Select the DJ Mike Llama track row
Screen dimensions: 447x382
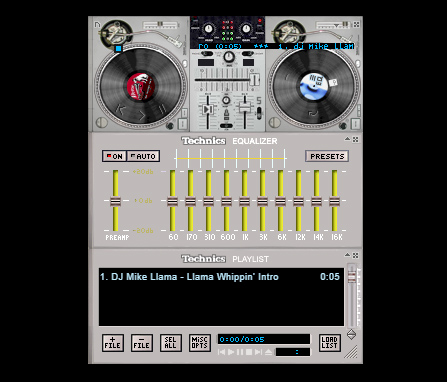pos(221,277)
